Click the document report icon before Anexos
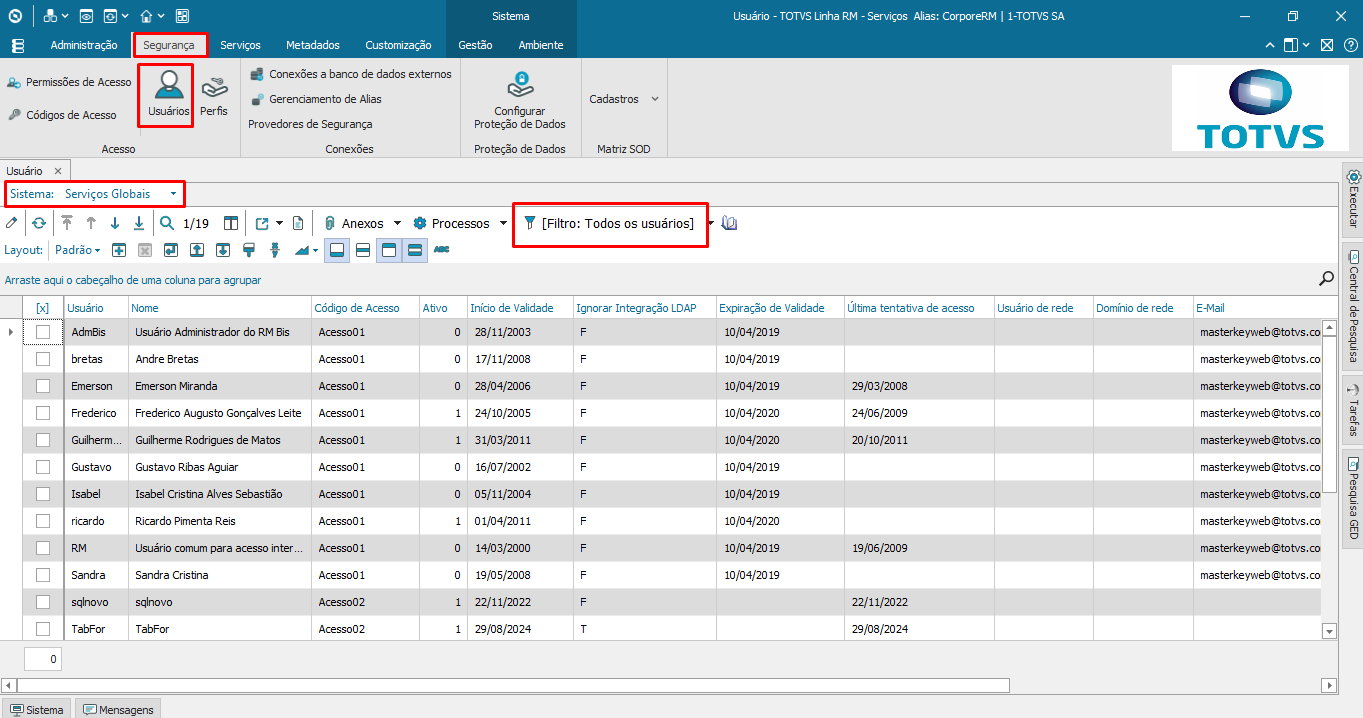The image size is (1363, 718). (x=298, y=223)
